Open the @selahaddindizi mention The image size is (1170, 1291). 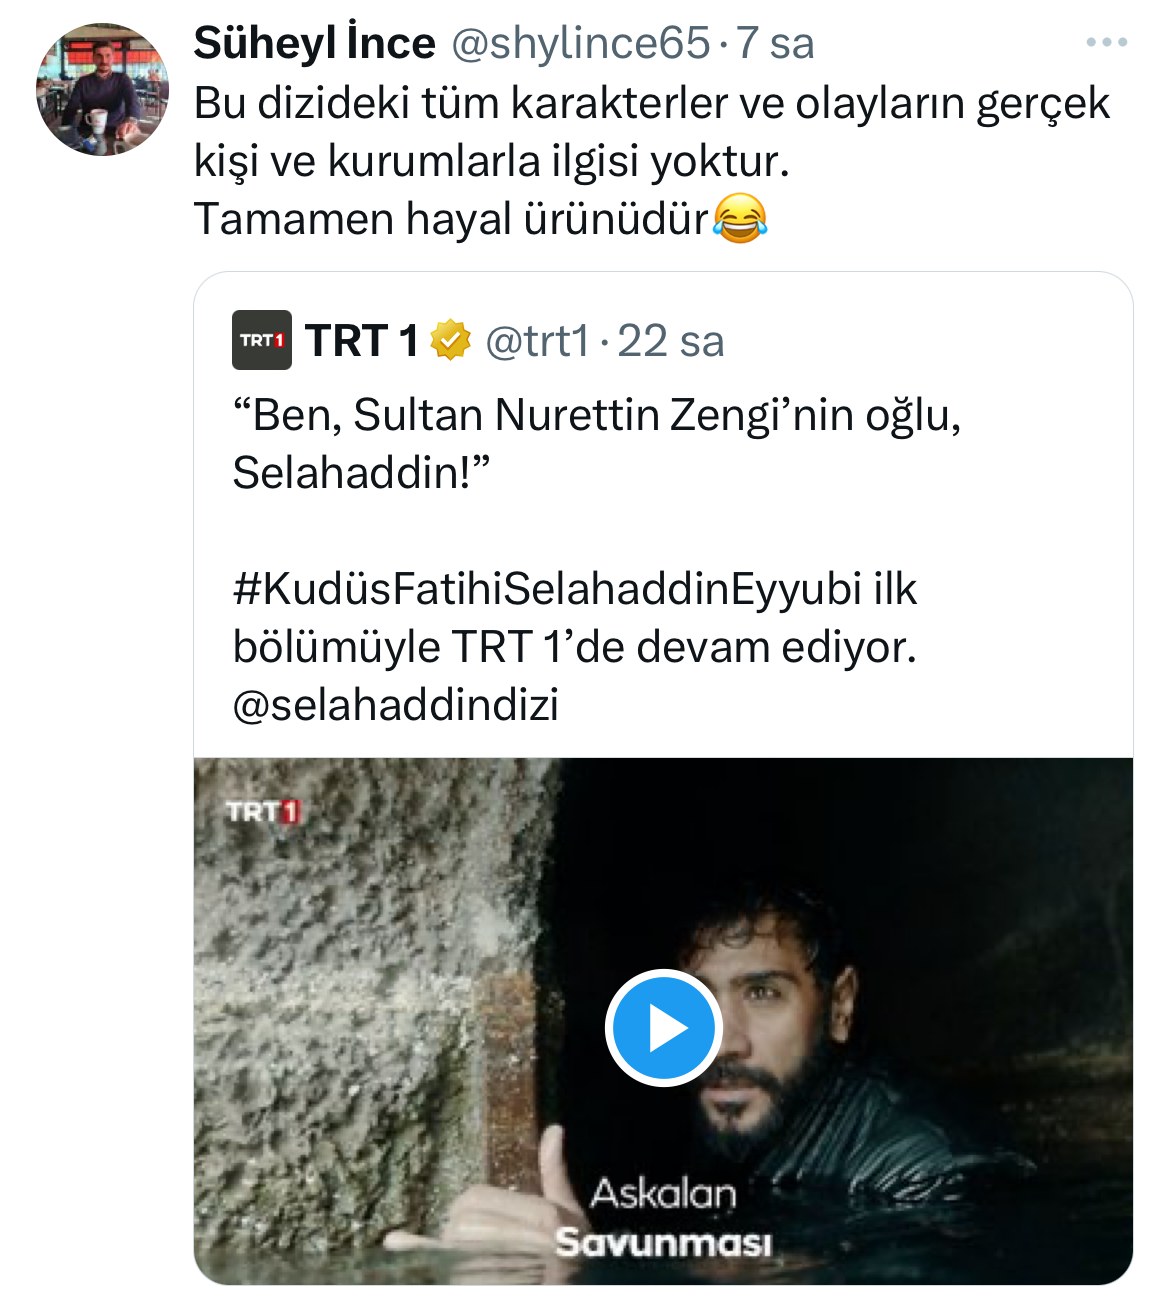(396, 704)
